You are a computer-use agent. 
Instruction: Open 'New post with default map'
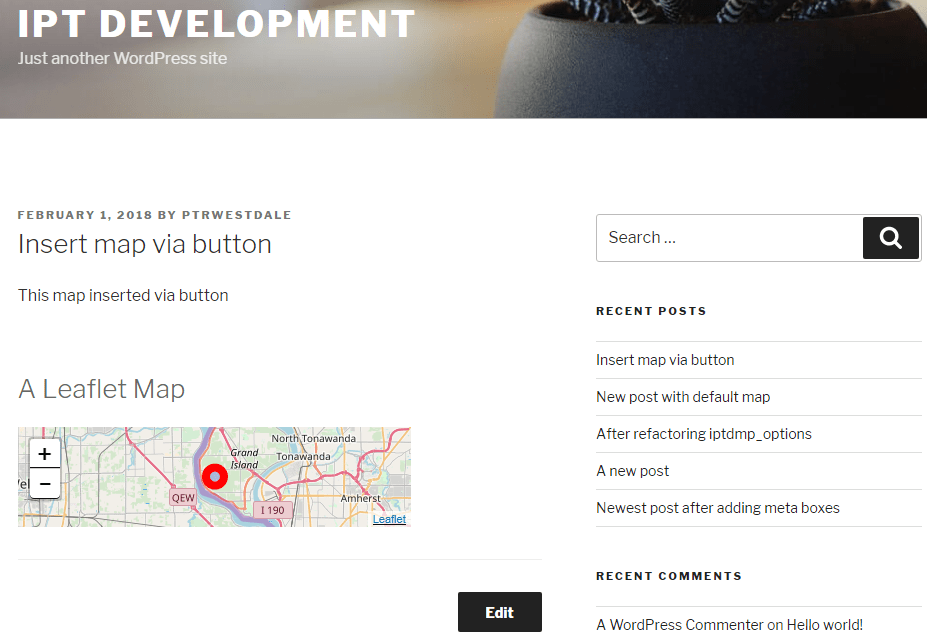[x=682, y=396]
